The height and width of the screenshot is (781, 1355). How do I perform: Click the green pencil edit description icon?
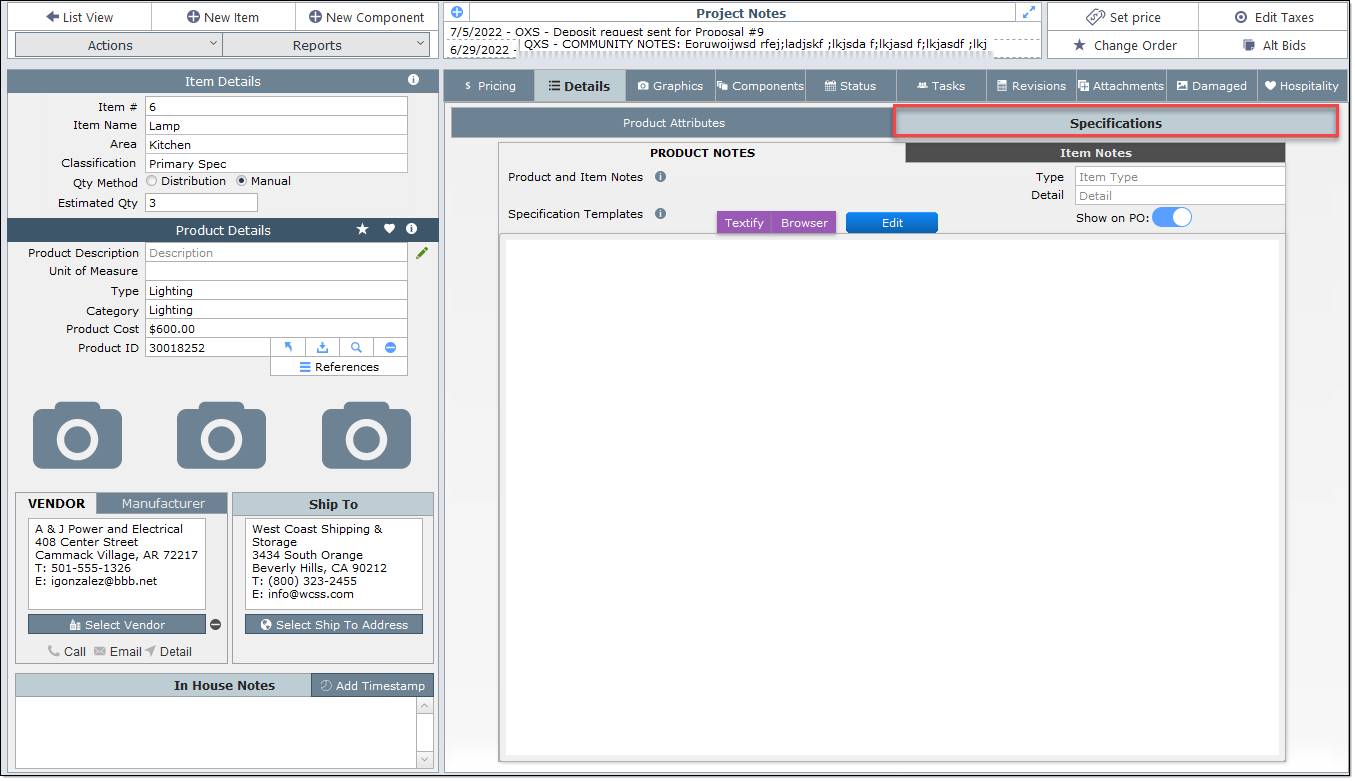click(422, 253)
